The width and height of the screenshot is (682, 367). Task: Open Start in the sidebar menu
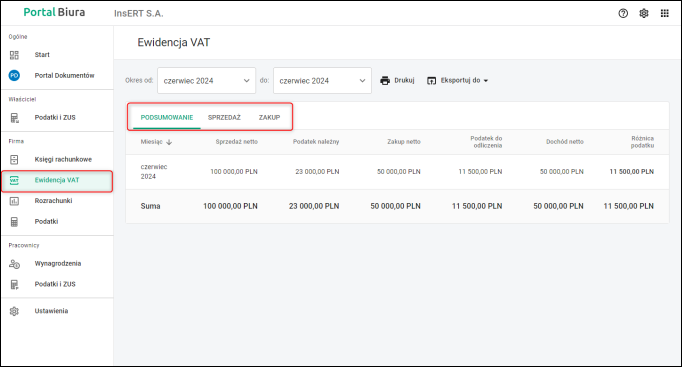[42, 55]
